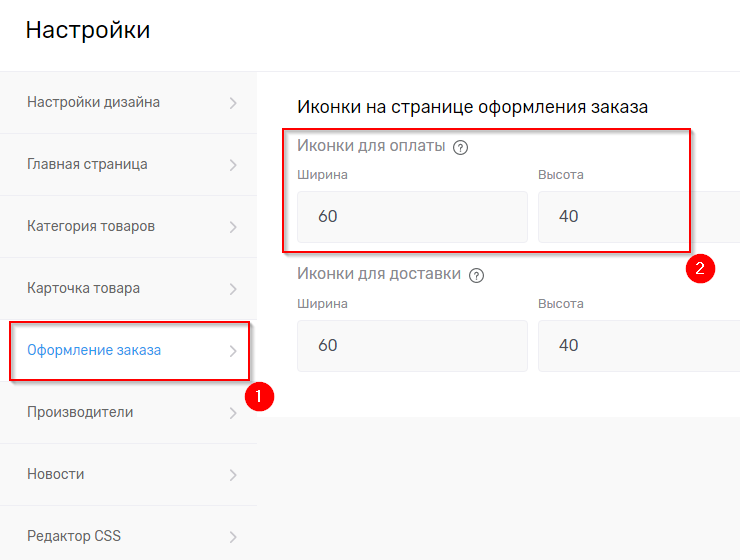Expand Категория товаров chevron arrow

(x=233, y=226)
